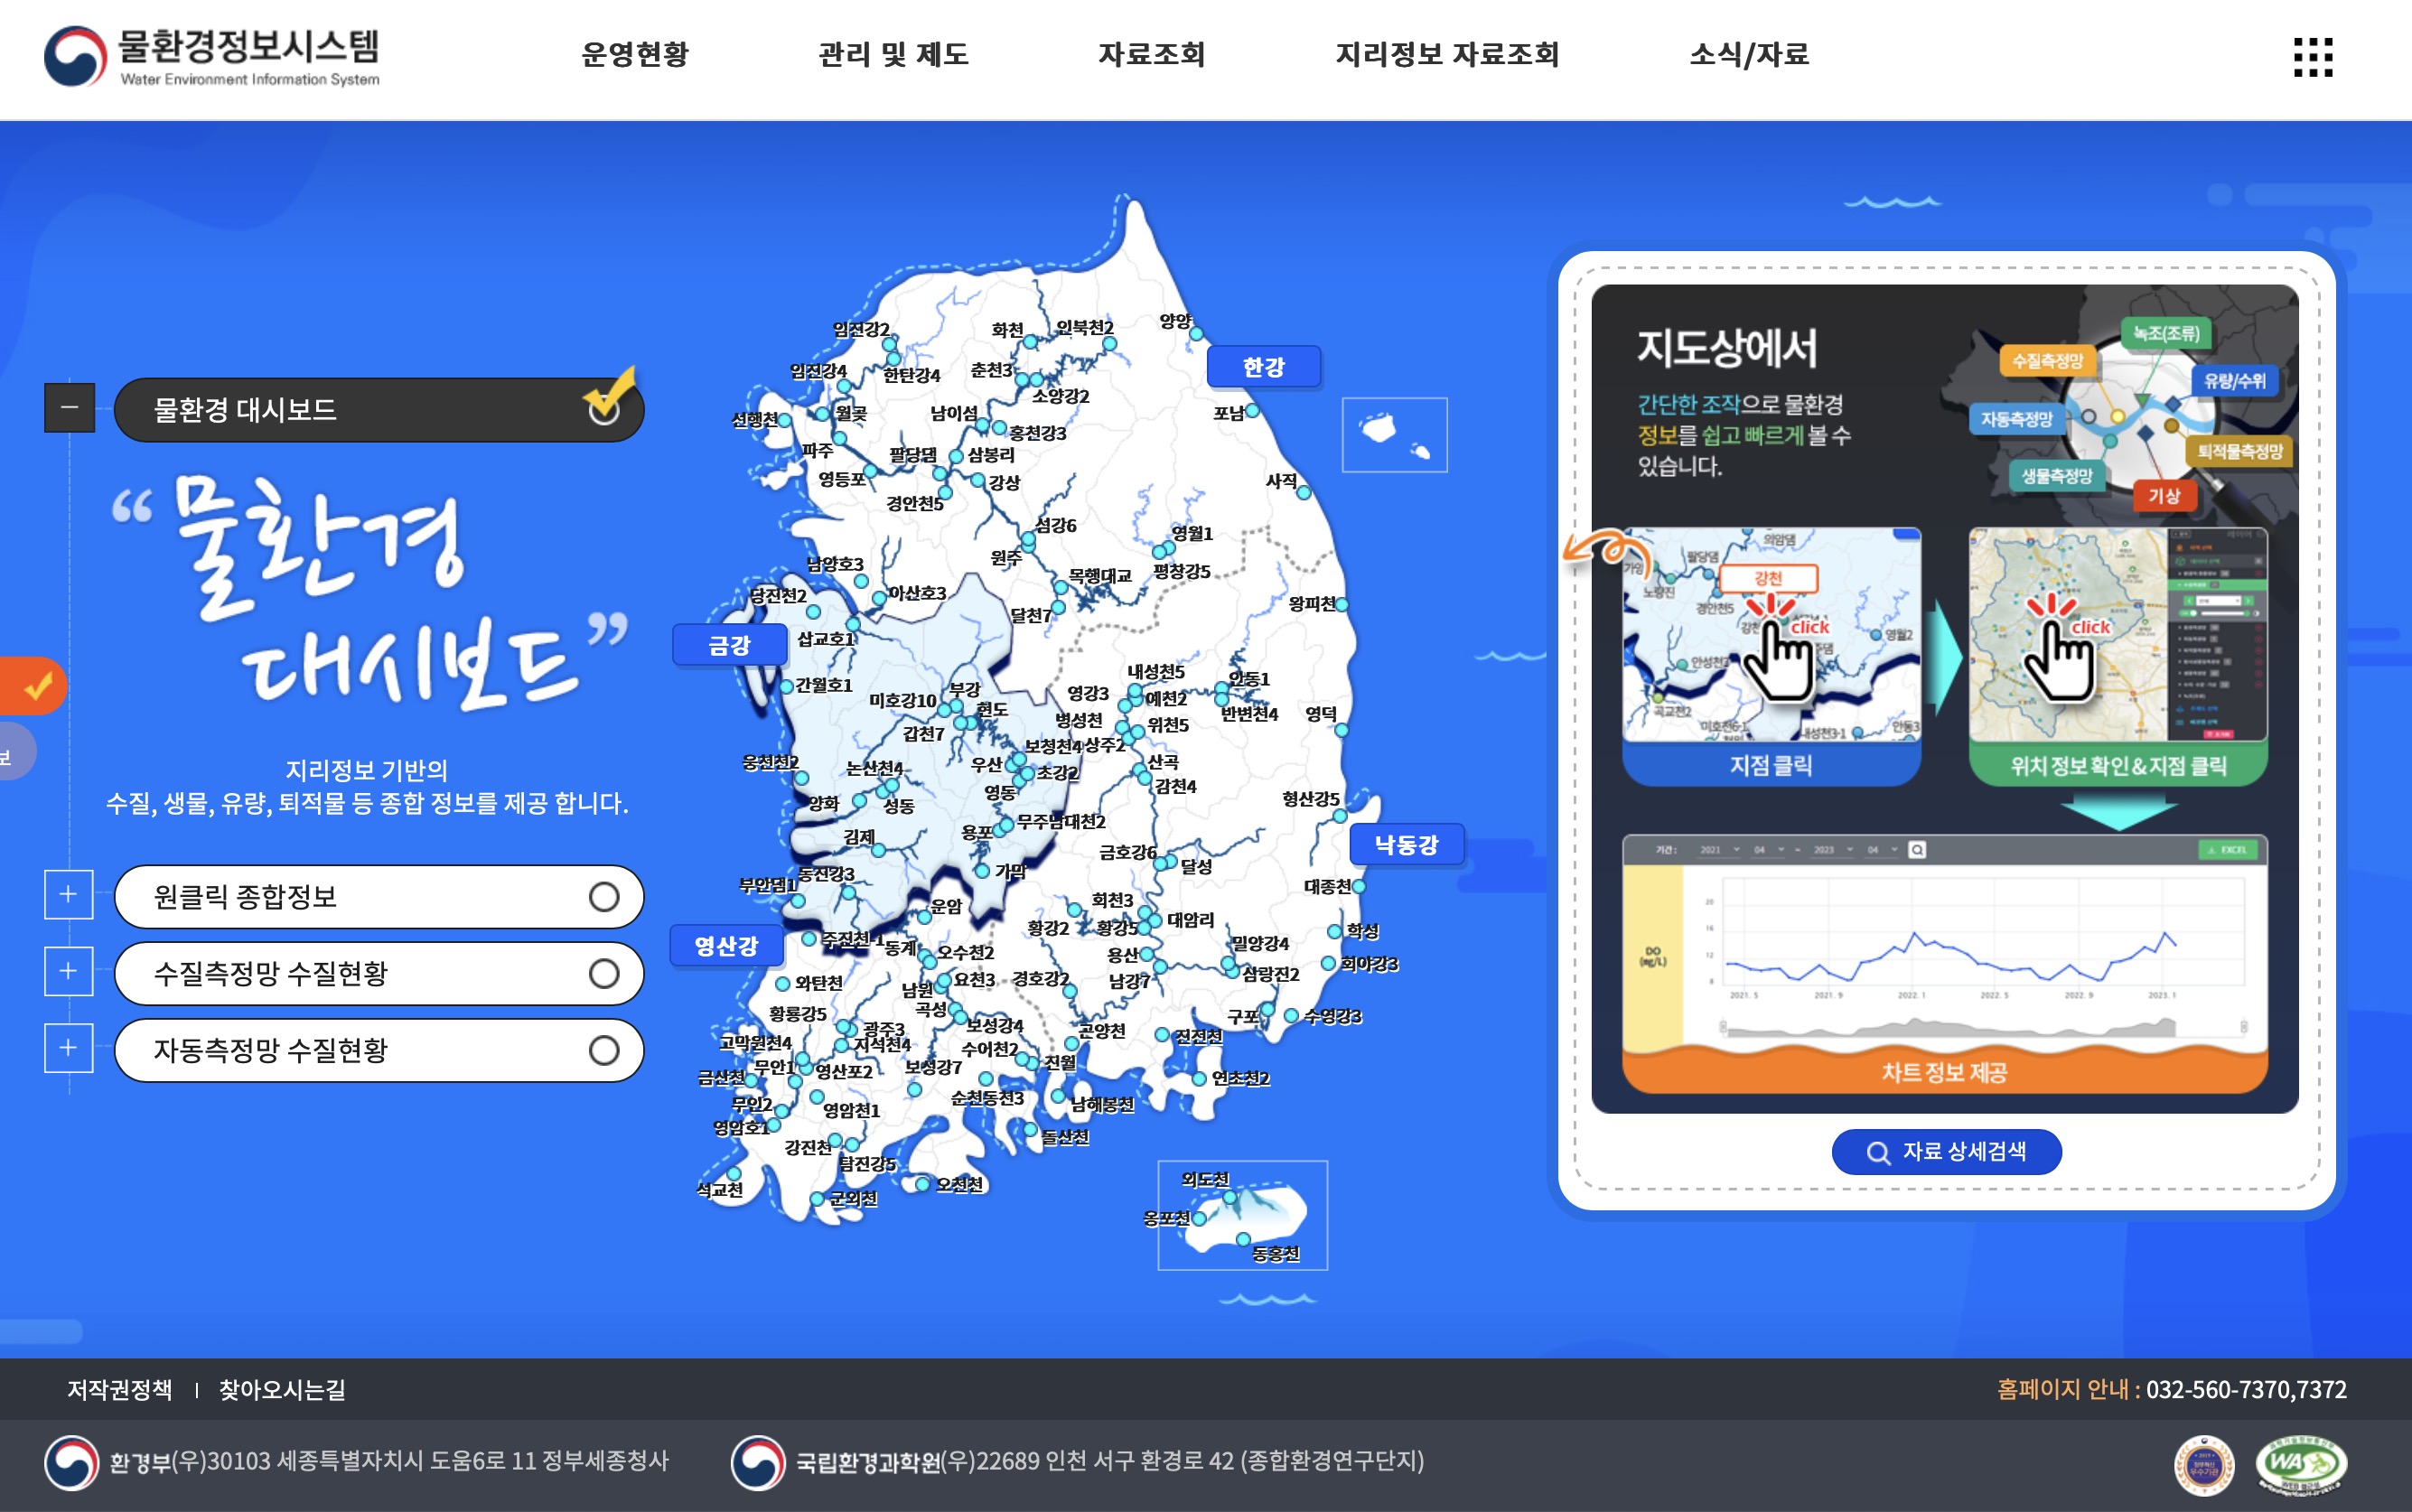
Task: Select the 오천천 station marker on map
Action: 923,1184
